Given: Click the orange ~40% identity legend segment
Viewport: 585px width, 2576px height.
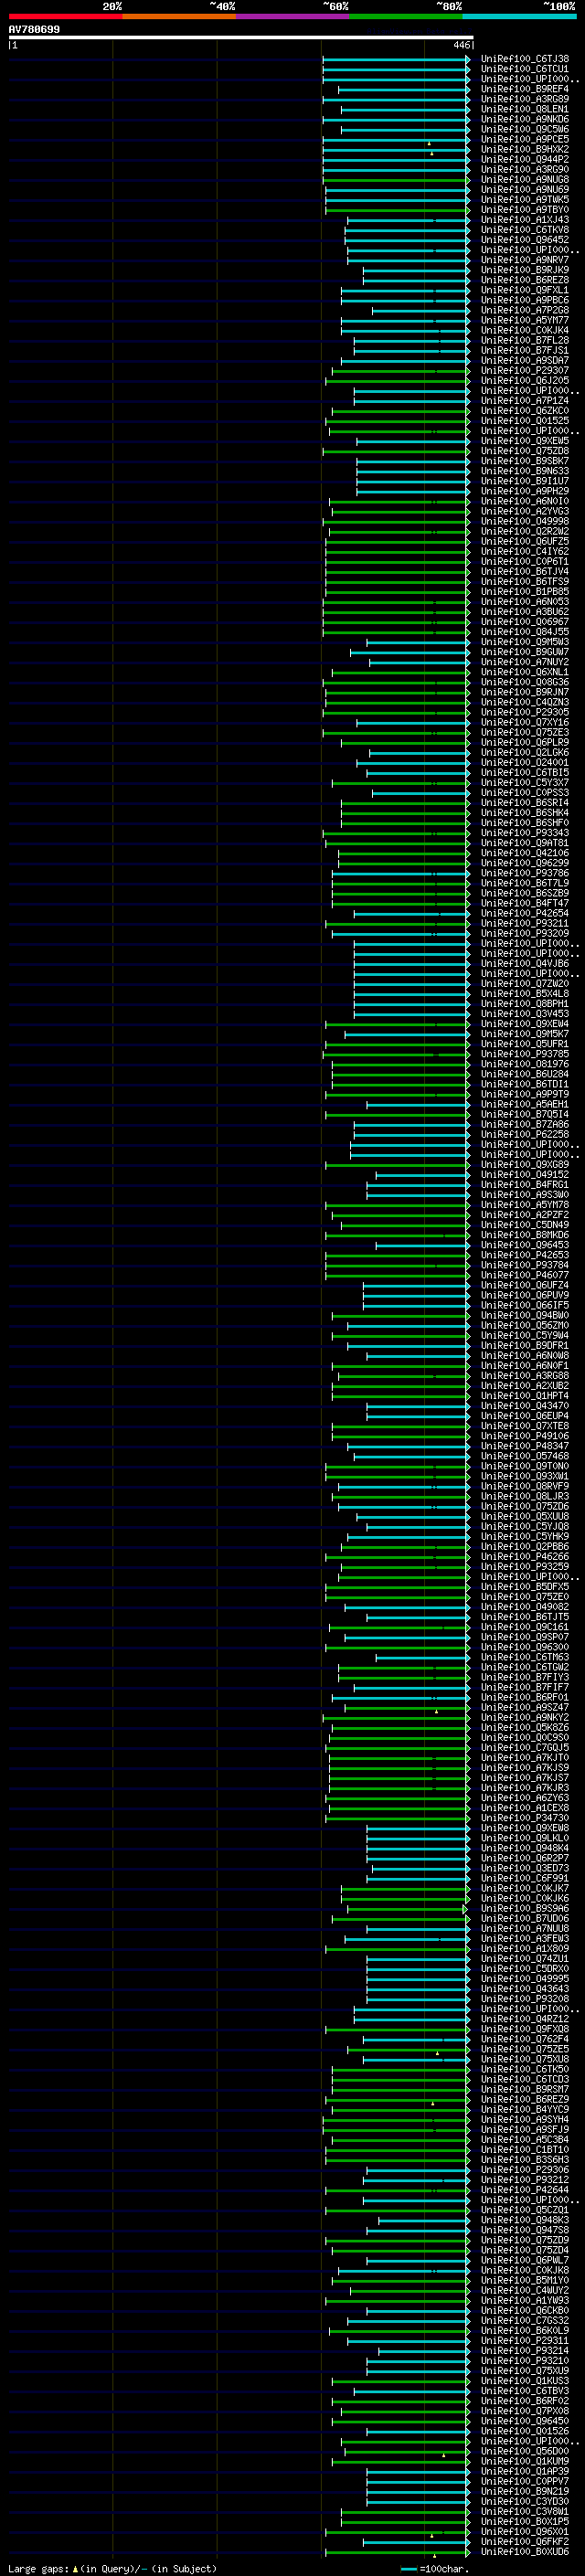Looking at the screenshot, I should pyautogui.click(x=179, y=16).
